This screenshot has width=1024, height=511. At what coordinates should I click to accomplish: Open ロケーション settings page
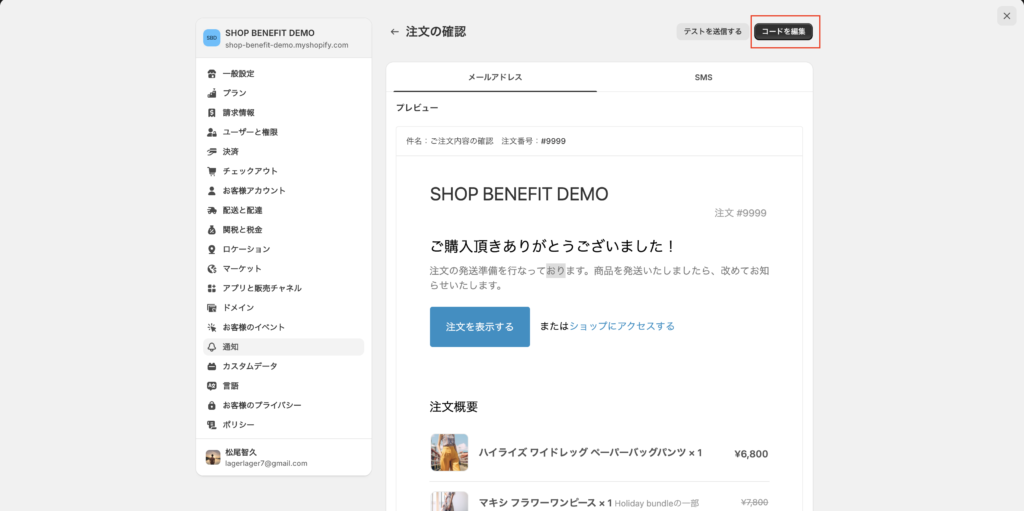(283, 249)
